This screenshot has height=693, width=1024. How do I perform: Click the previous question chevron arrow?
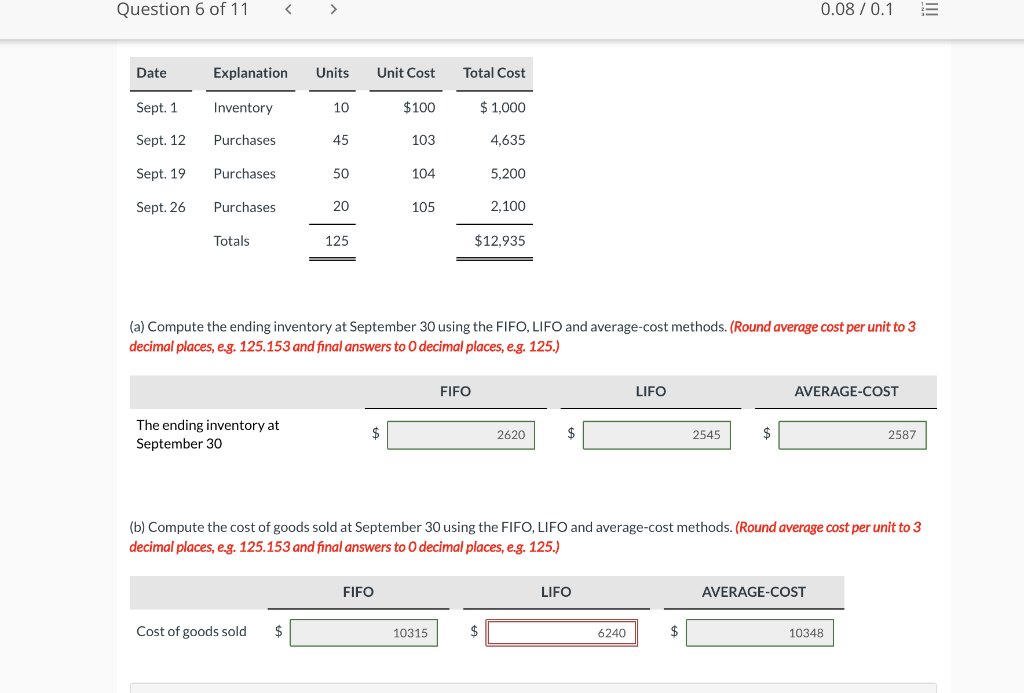coord(288,9)
